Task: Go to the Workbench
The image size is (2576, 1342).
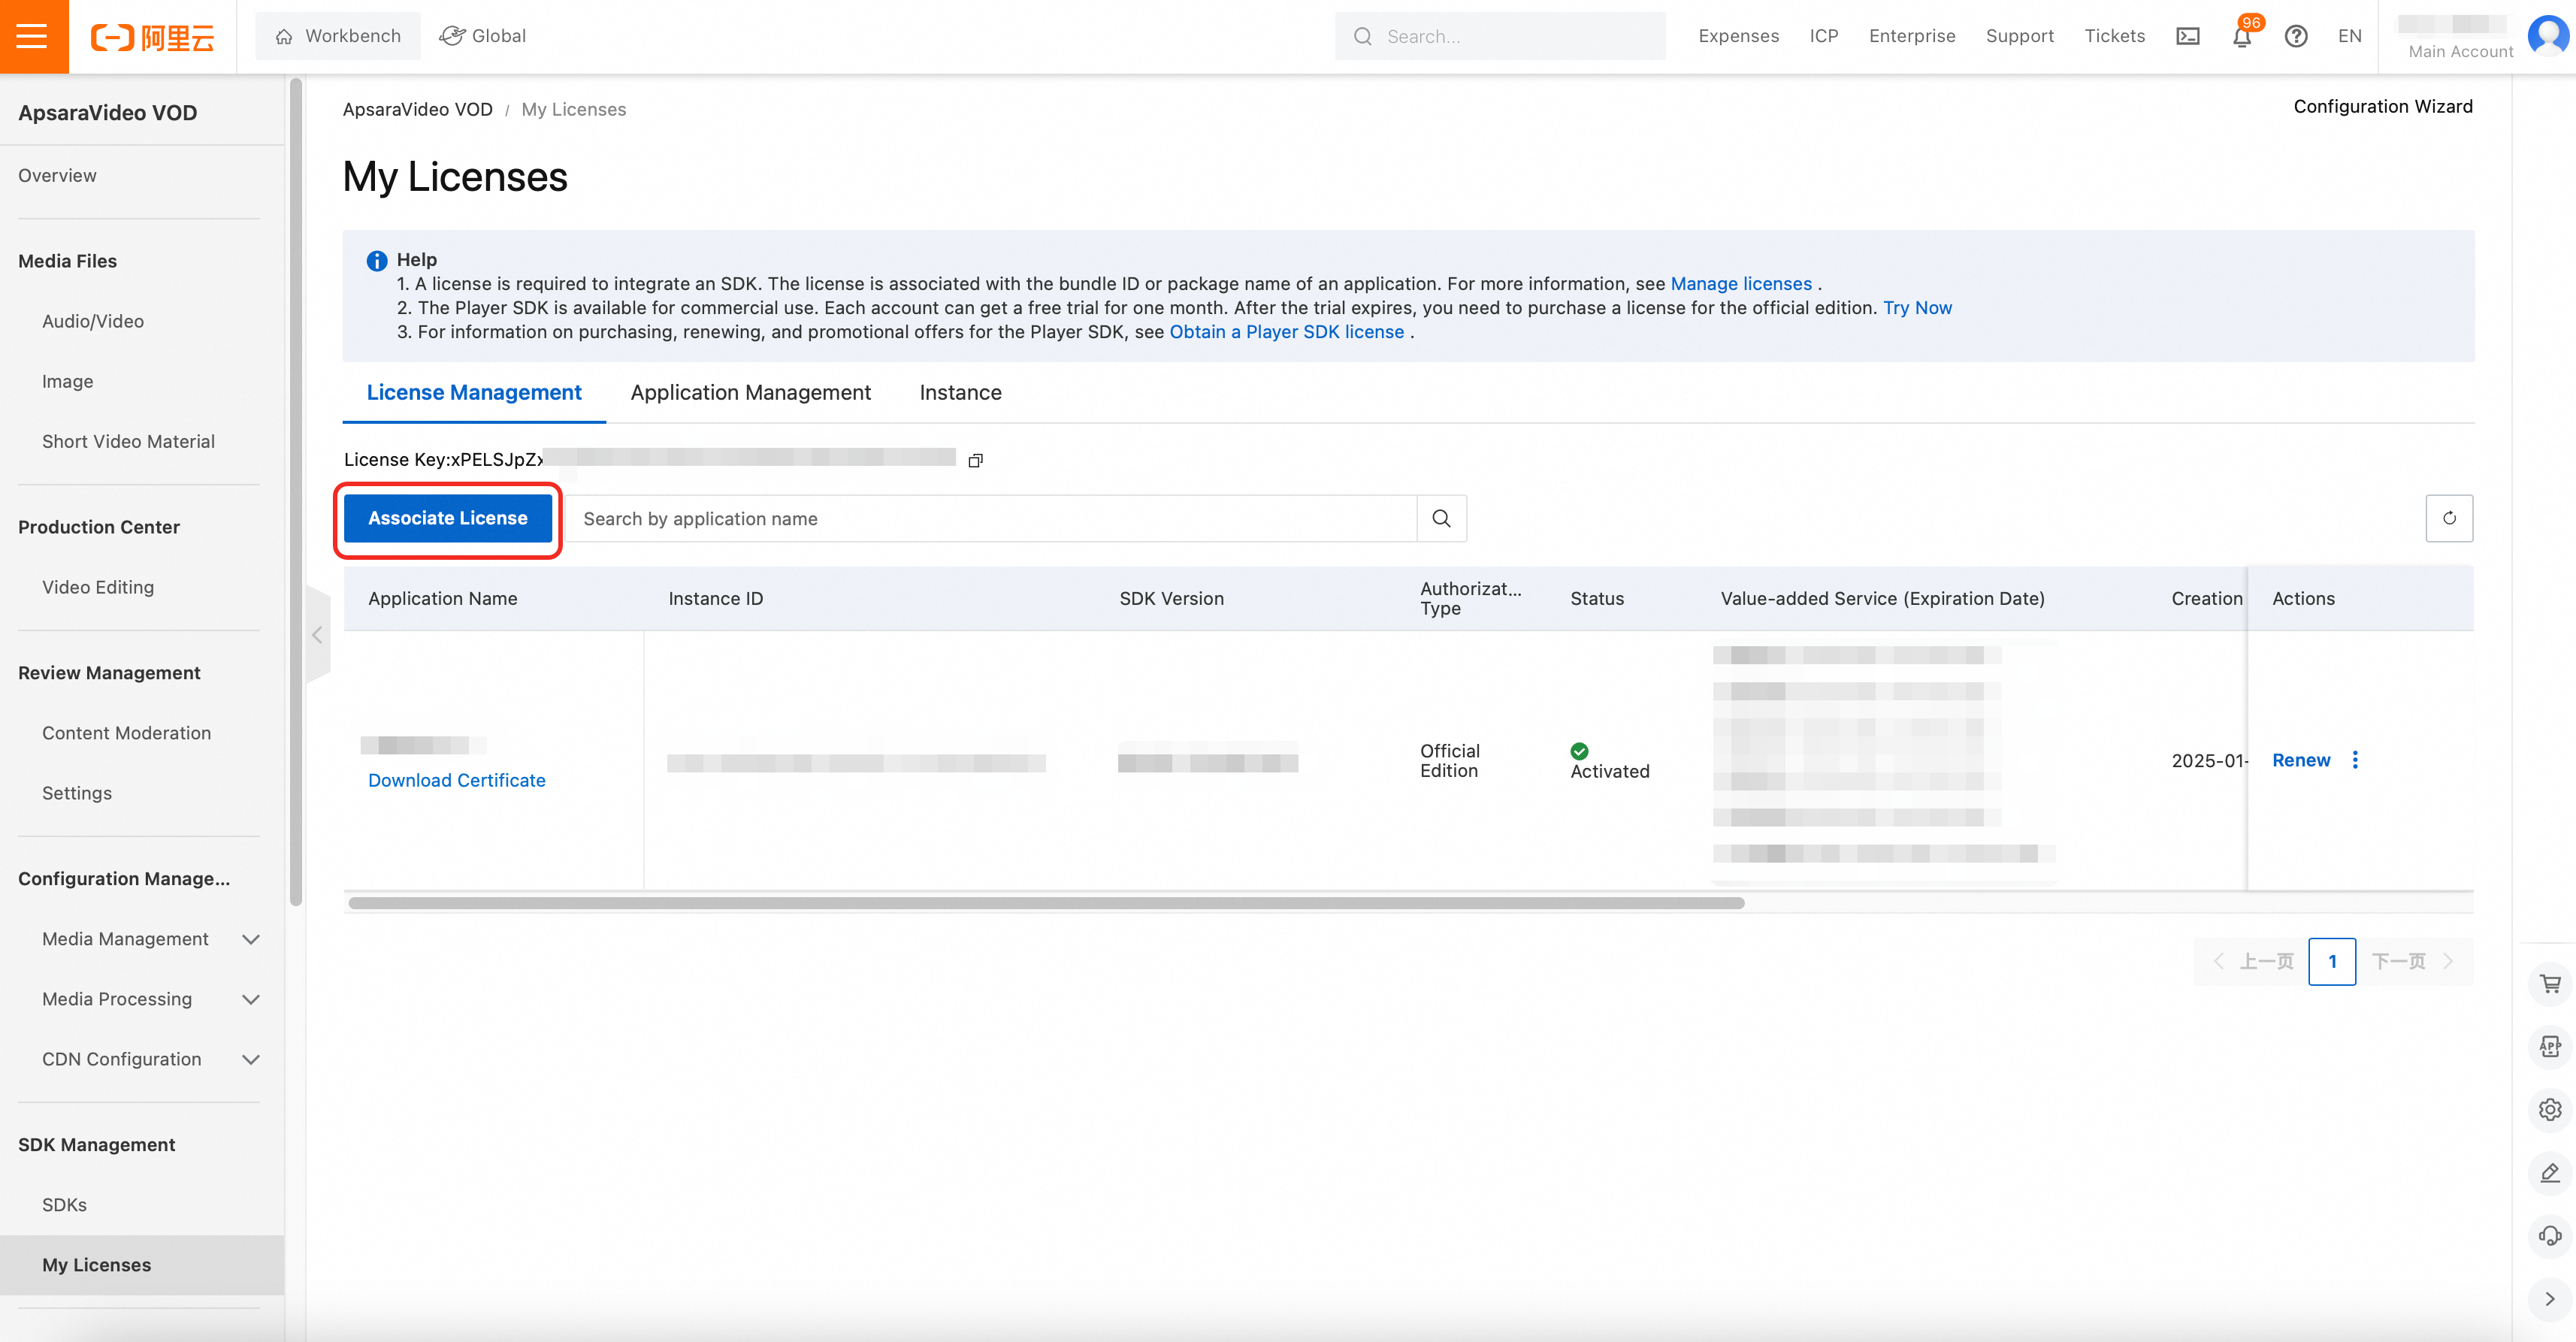Action: click(338, 36)
